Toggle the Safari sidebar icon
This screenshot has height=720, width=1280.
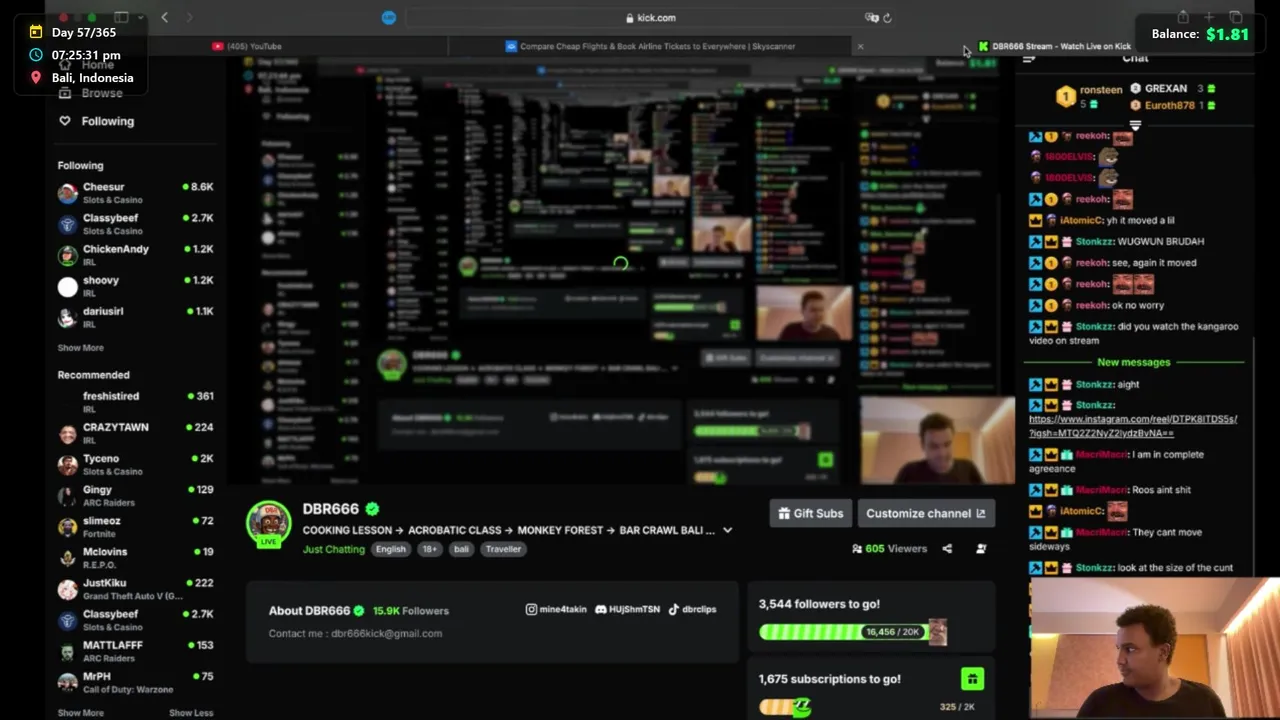[x=121, y=17]
